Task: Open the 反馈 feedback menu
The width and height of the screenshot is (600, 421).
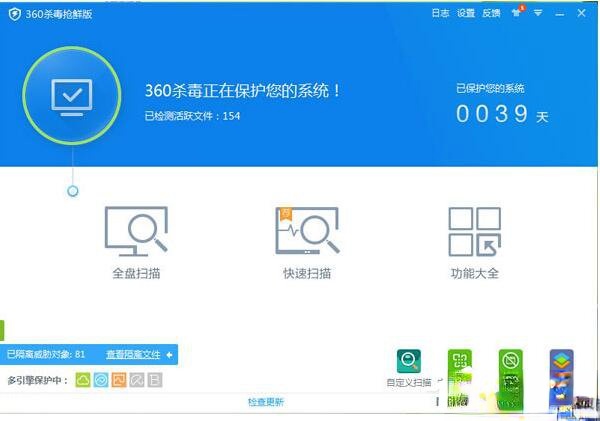Action: point(491,13)
